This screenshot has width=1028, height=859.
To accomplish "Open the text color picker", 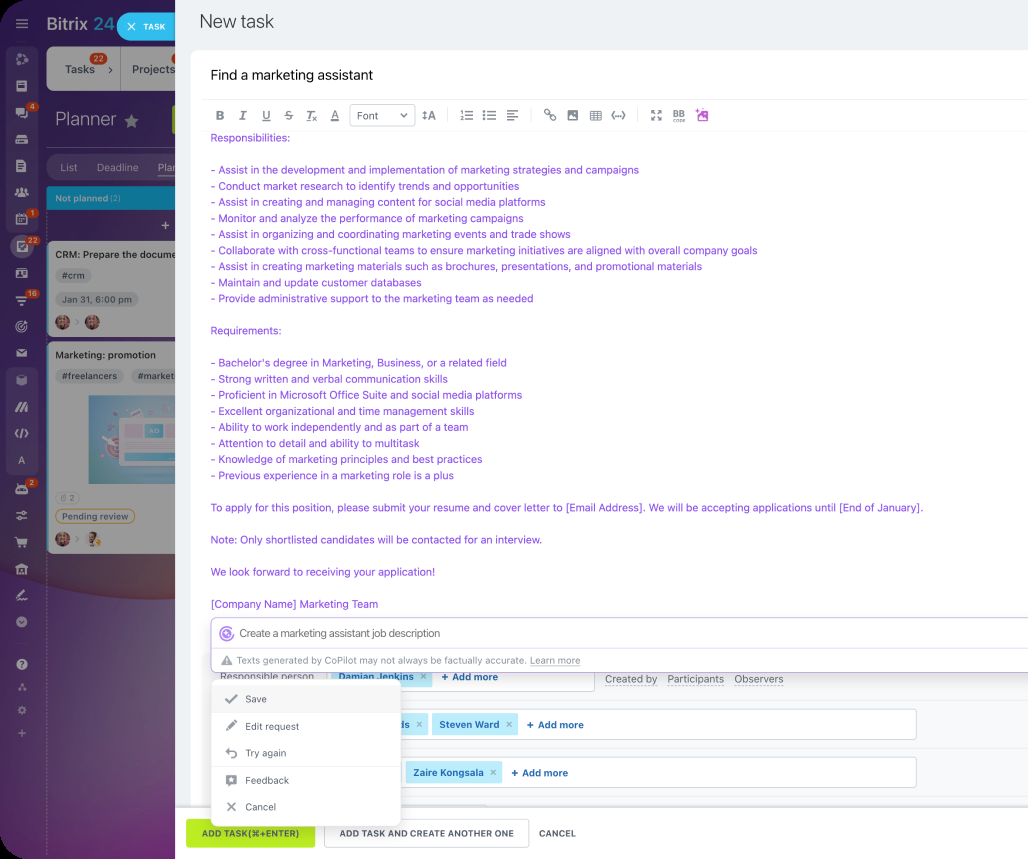I will click(335, 115).
